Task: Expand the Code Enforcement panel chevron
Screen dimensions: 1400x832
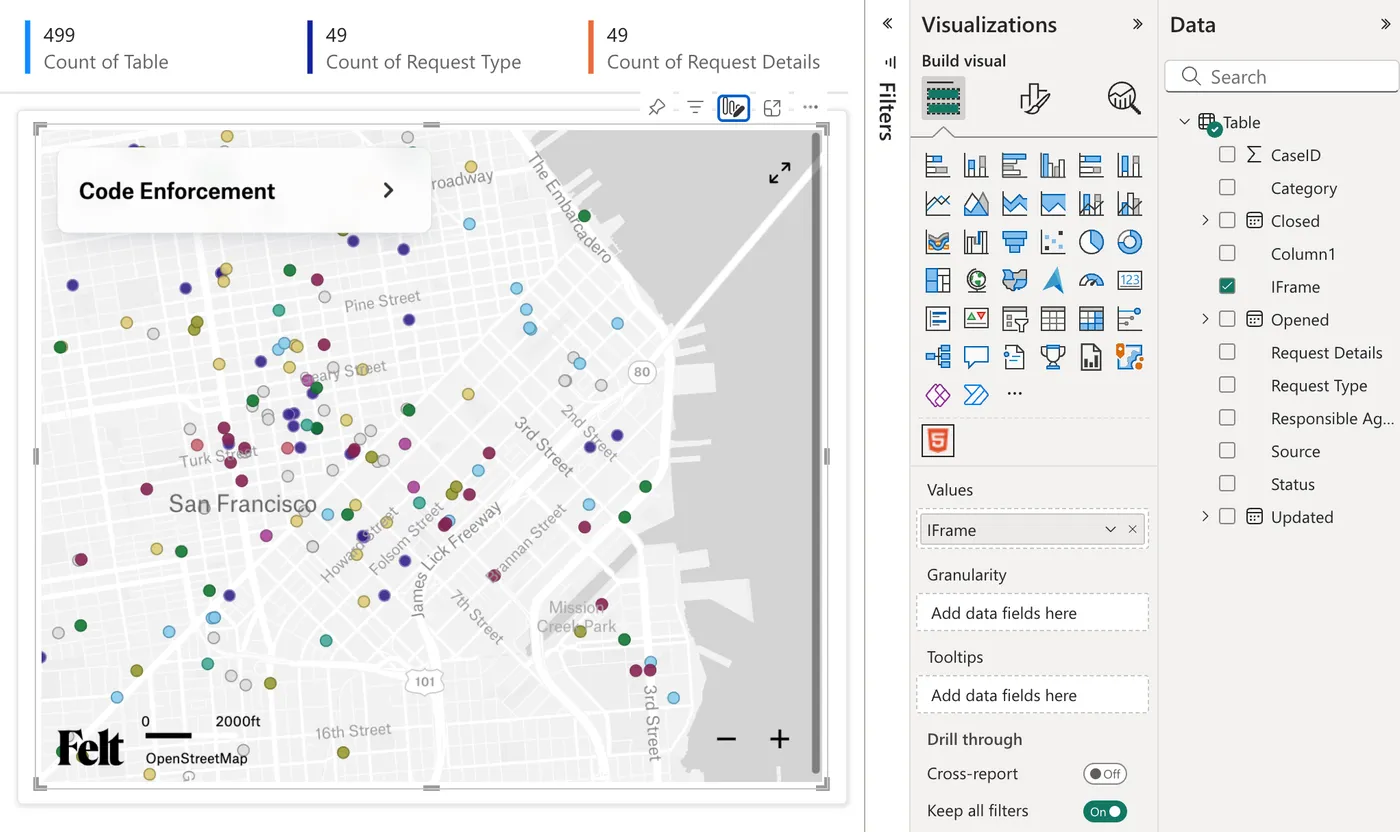Action: click(389, 190)
